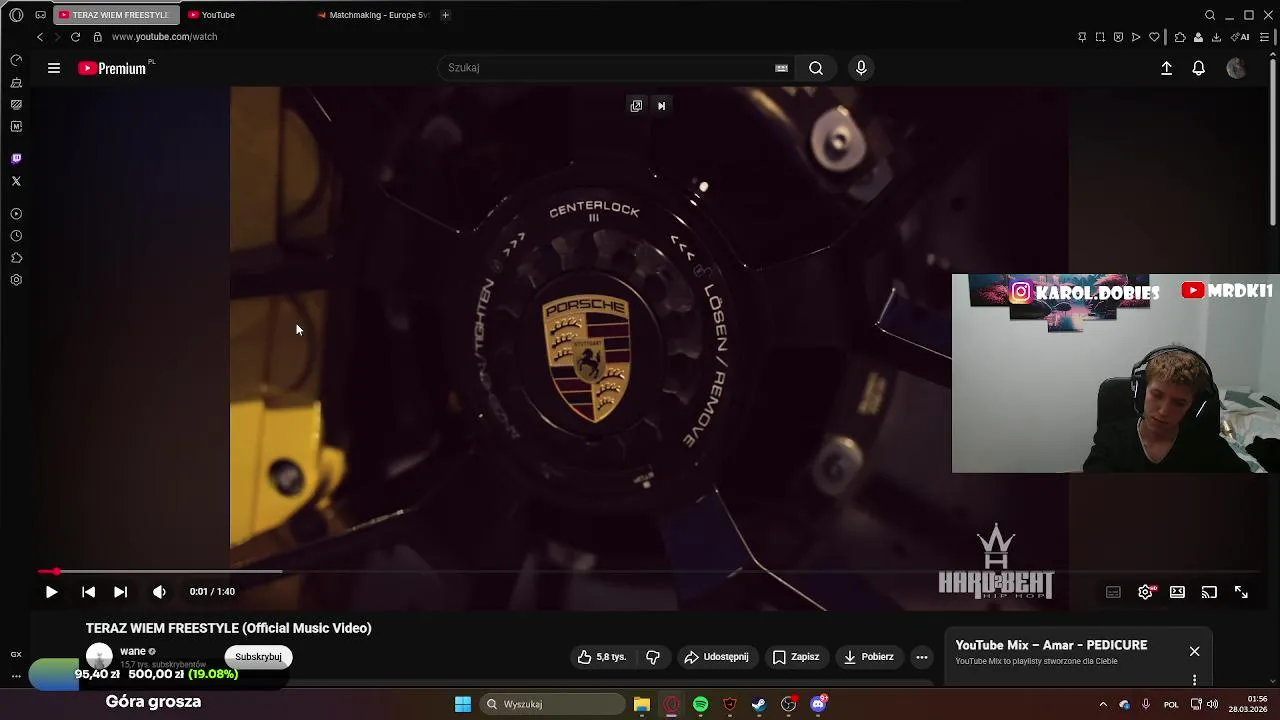Open YouTube notifications bell
The width and height of the screenshot is (1280, 720).
[x=1198, y=68]
